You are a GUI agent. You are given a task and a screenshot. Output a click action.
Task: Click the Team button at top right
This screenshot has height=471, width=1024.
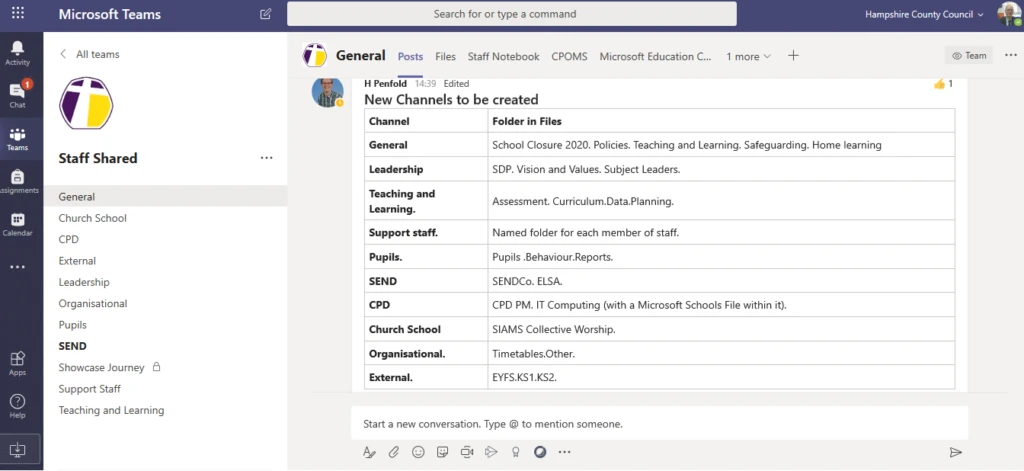click(x=969, y=56)
